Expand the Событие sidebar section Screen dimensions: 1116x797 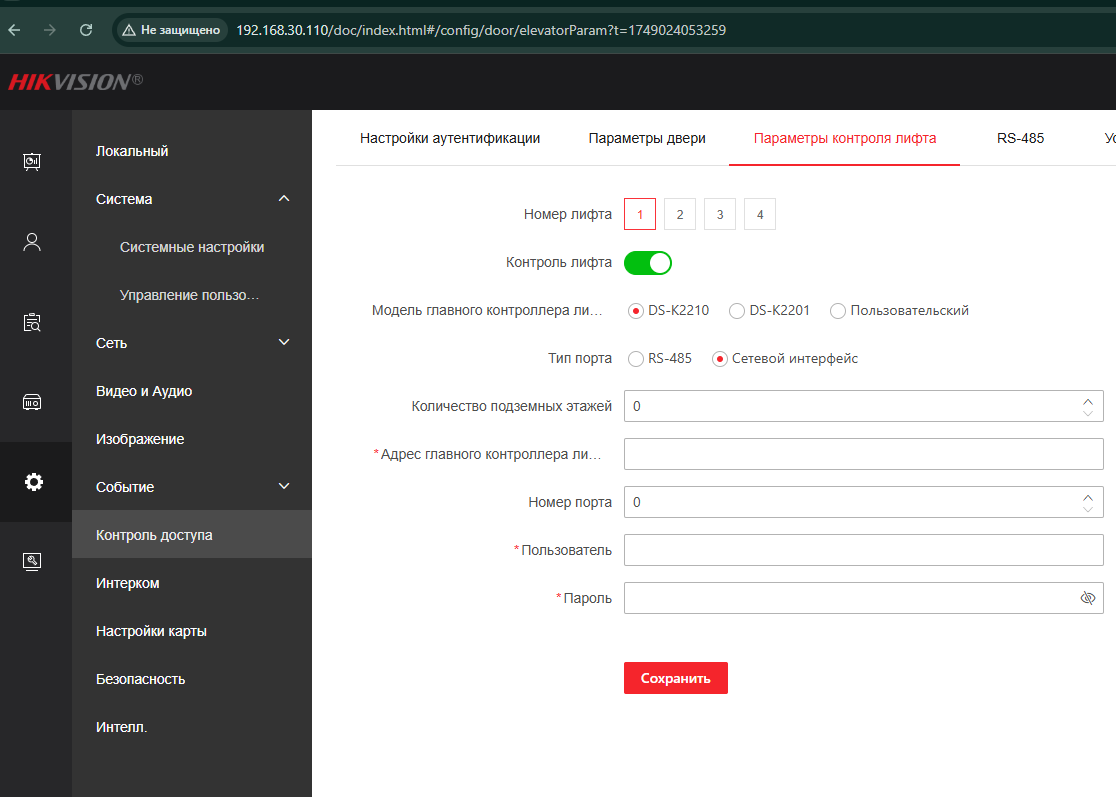click(284, 487)
